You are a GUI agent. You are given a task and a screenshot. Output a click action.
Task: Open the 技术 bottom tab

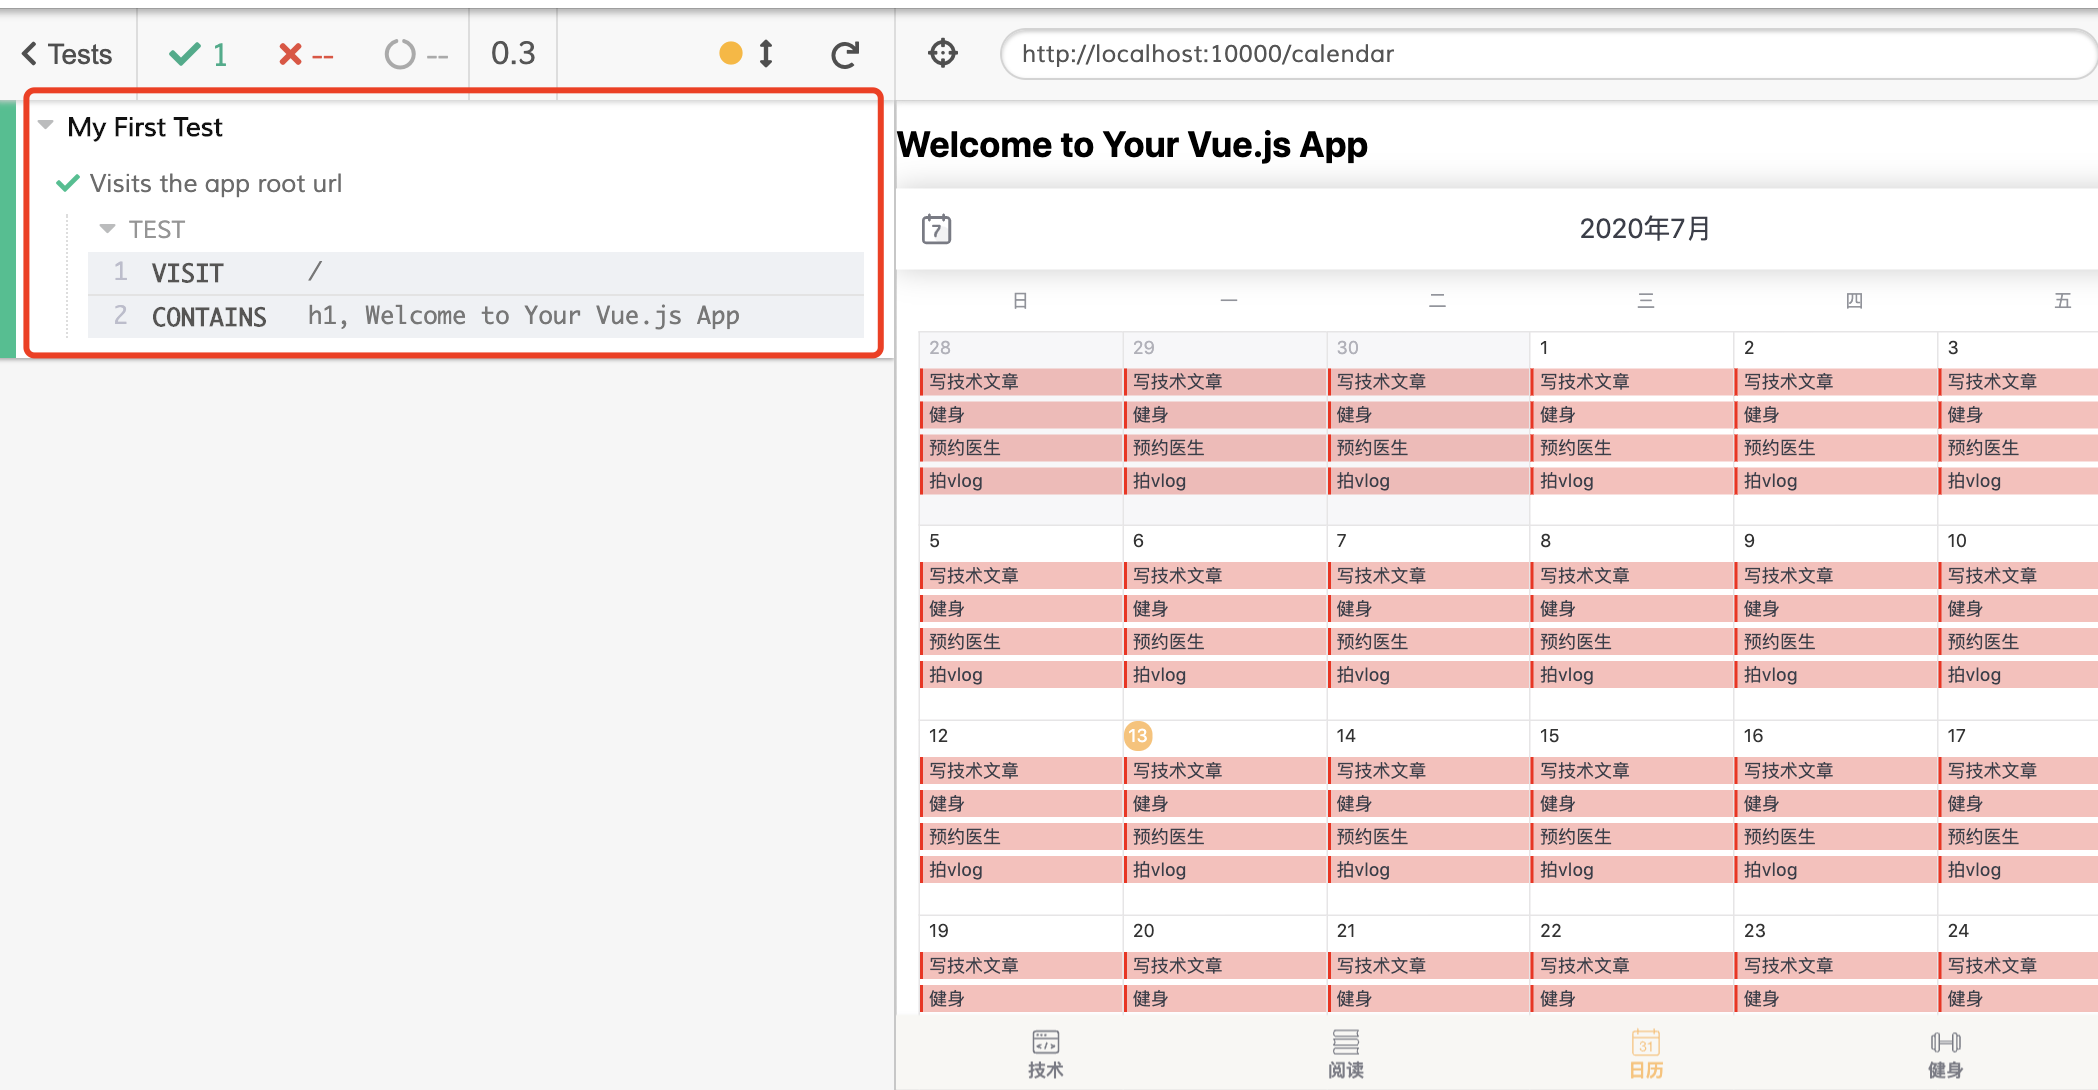click(1045, 1053)
